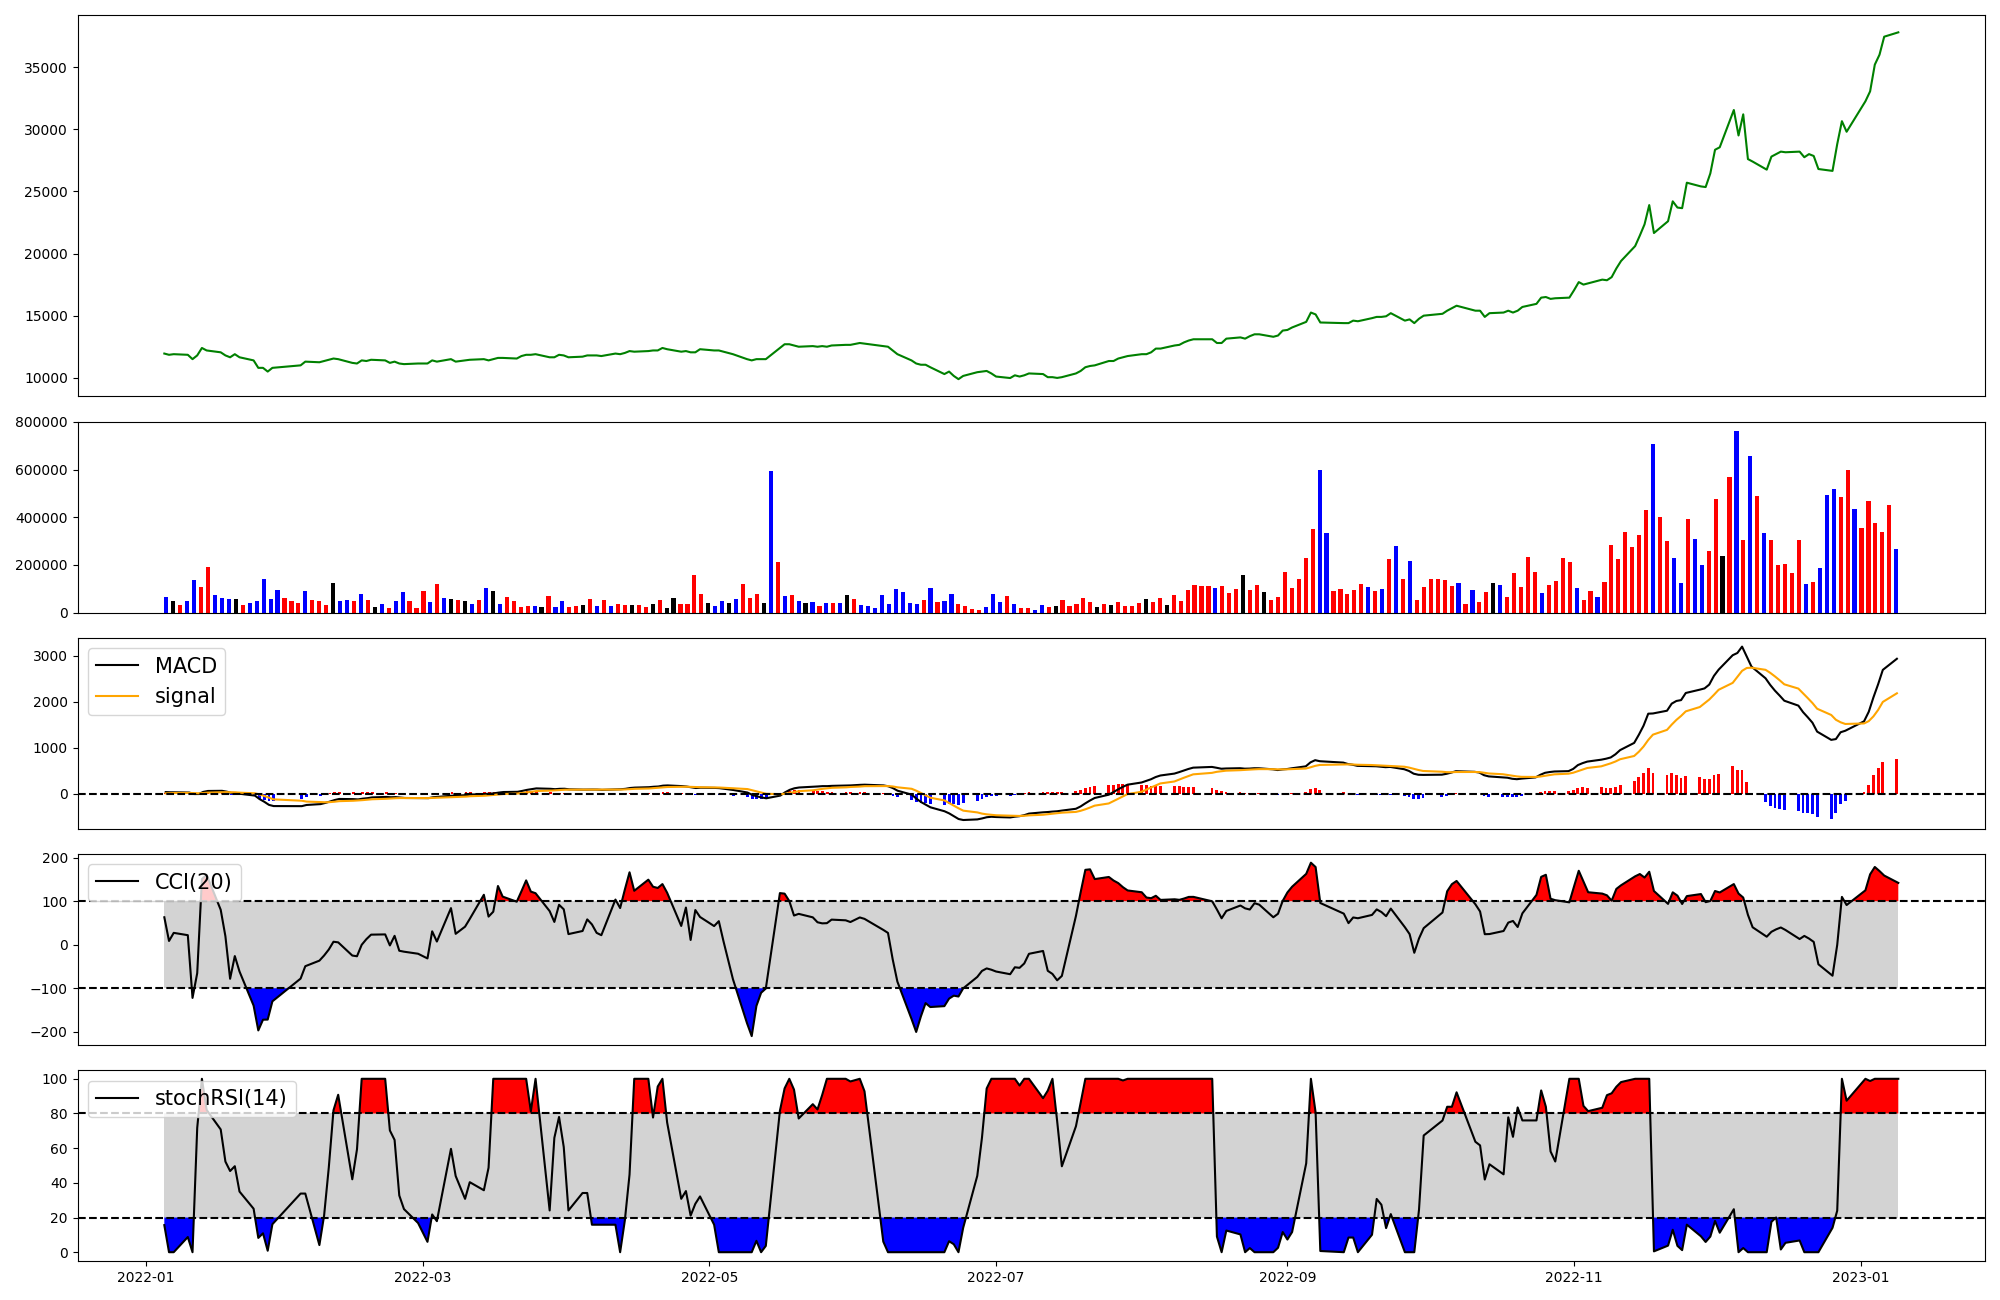
Task: Select the CCI(20) legend entry
Action: (x=192, y=882)
